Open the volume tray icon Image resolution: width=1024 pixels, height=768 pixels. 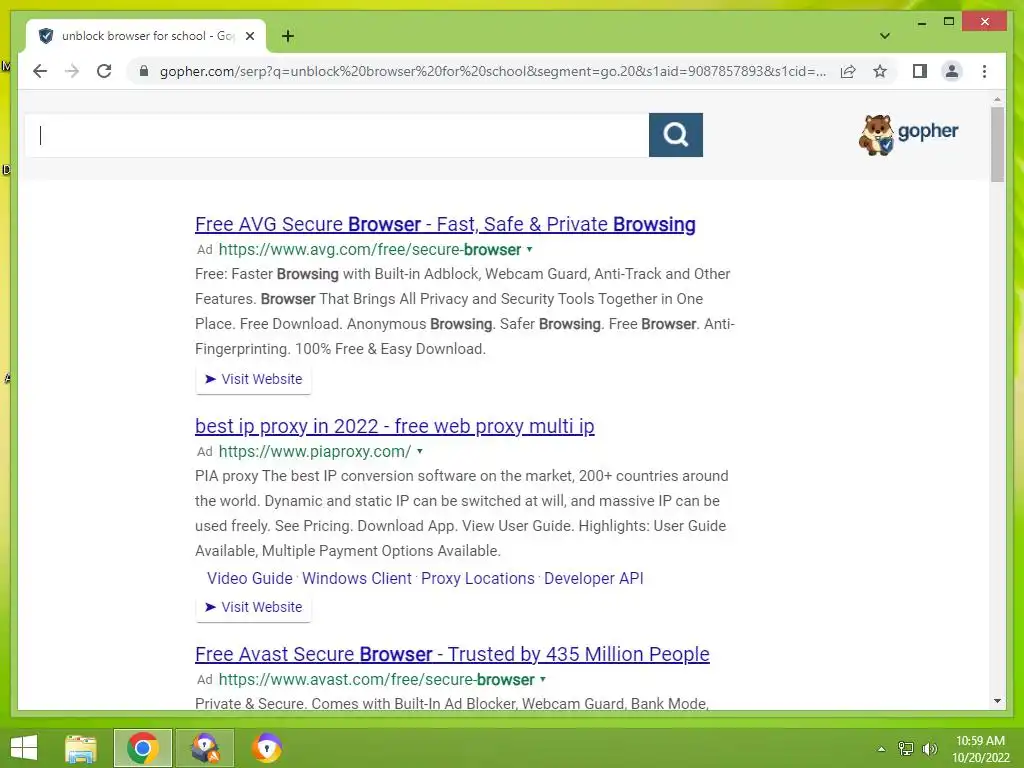(x=929, y=749)
